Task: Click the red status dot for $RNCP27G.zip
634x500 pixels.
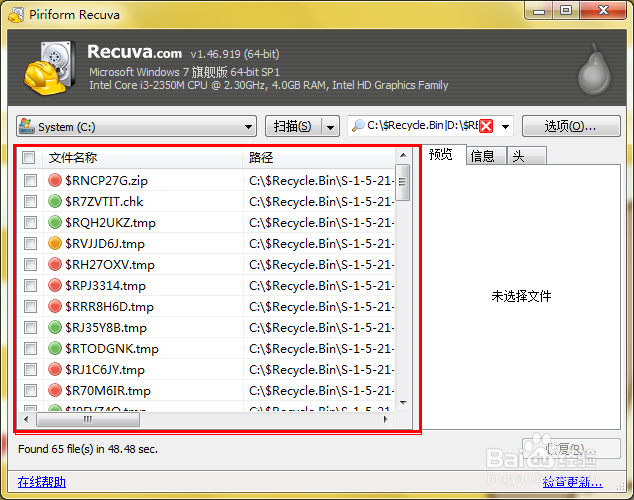Action: [55, 180]
